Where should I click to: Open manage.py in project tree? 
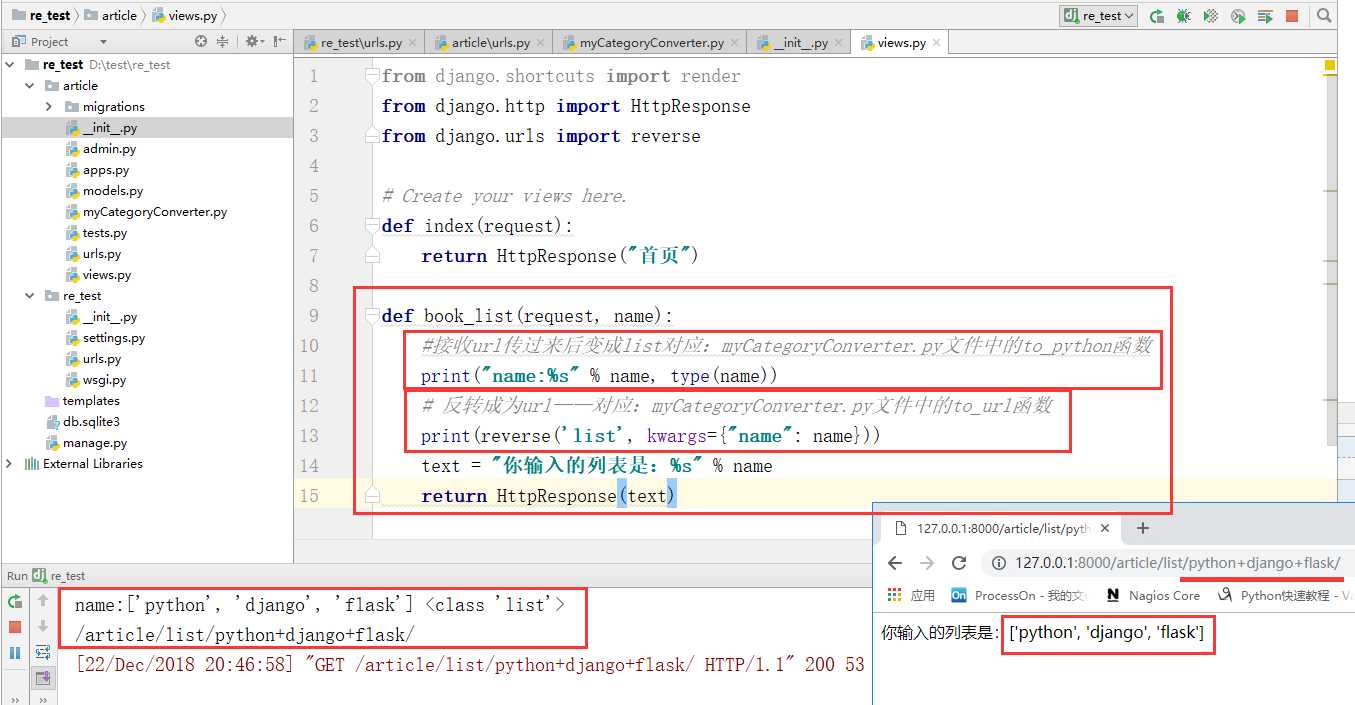pos(86,442)
